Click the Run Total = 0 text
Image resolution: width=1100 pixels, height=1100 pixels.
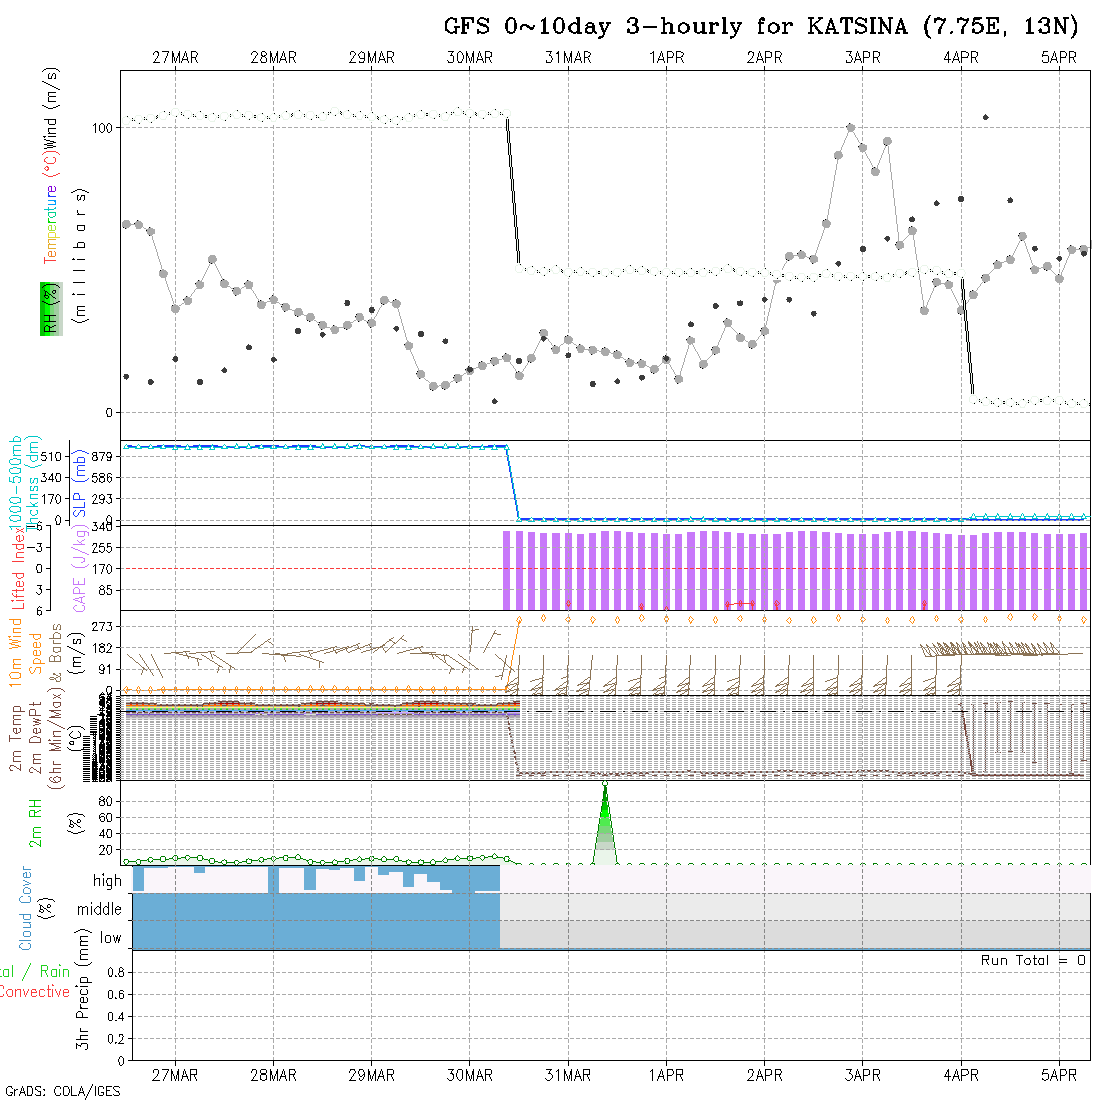tap(1033, 960)
